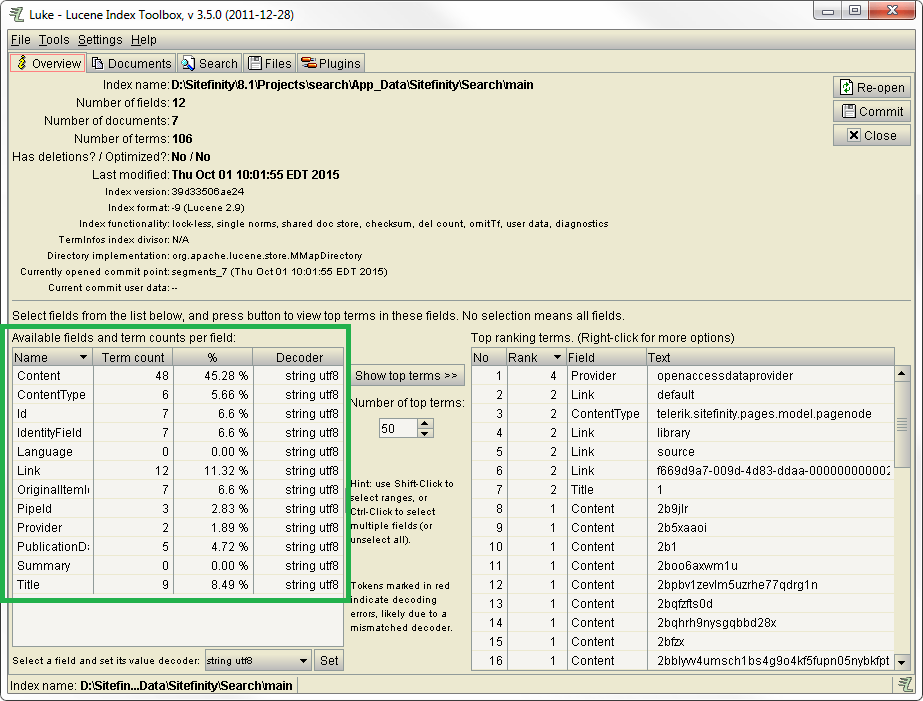Click the number of top terms field
Image resolution: width=923 pixels, height=701 pixels.
[x=398, y=428]
